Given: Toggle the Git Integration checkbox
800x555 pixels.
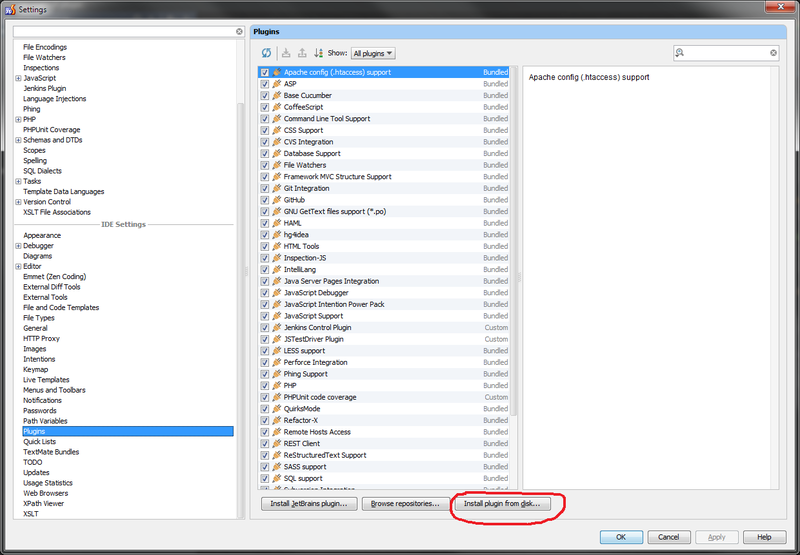Looking at the screenshot, I should (x=265, y=188).
